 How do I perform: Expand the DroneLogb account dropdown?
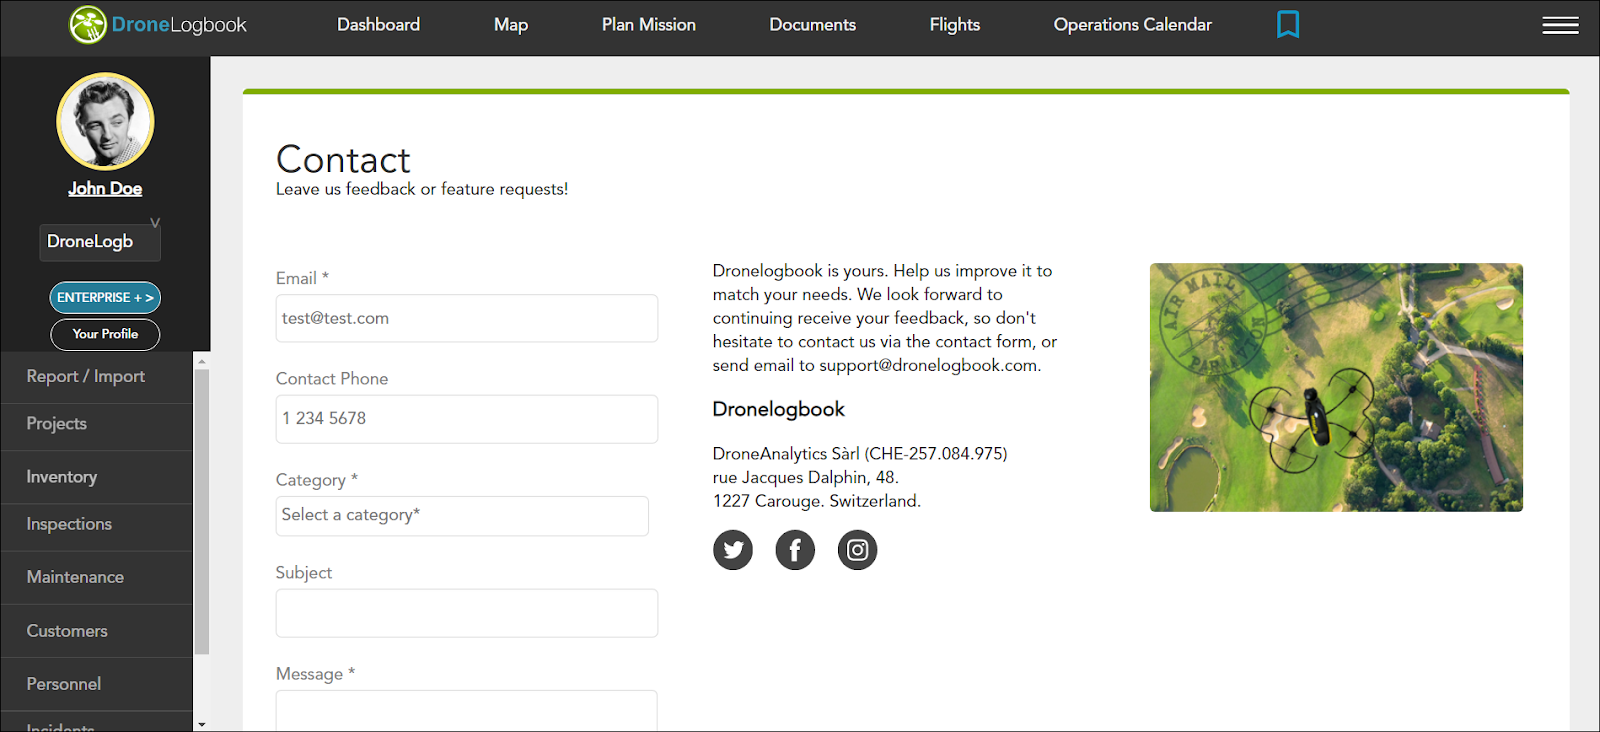(x=100, y=242)
